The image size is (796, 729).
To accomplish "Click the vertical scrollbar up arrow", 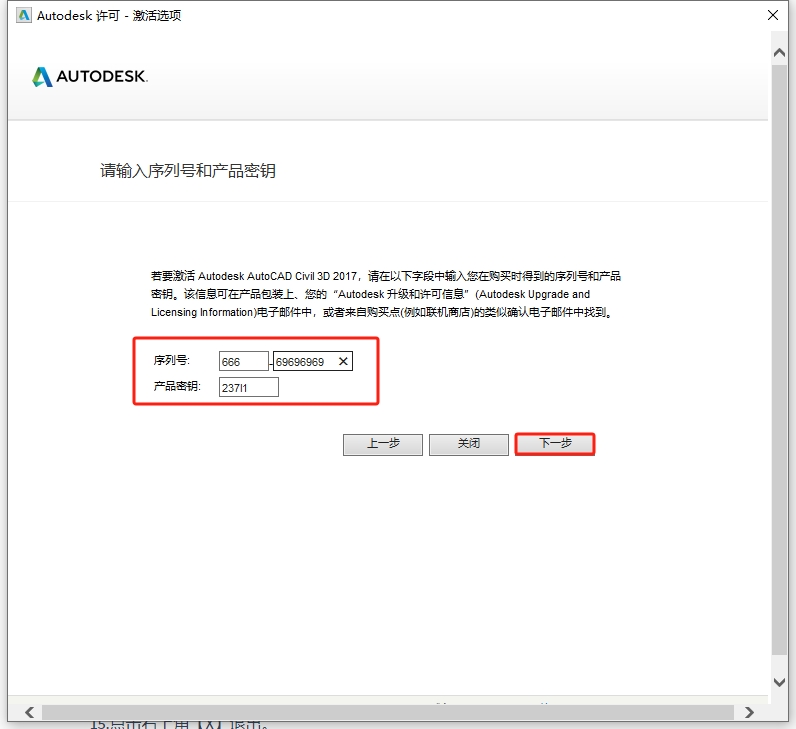I will click(780, 50).
